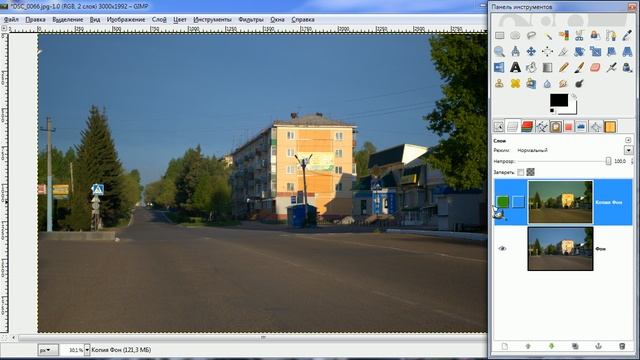
Task: Toggle Quick Mask at canvas bottom-left corner
Action: [4, 338]
